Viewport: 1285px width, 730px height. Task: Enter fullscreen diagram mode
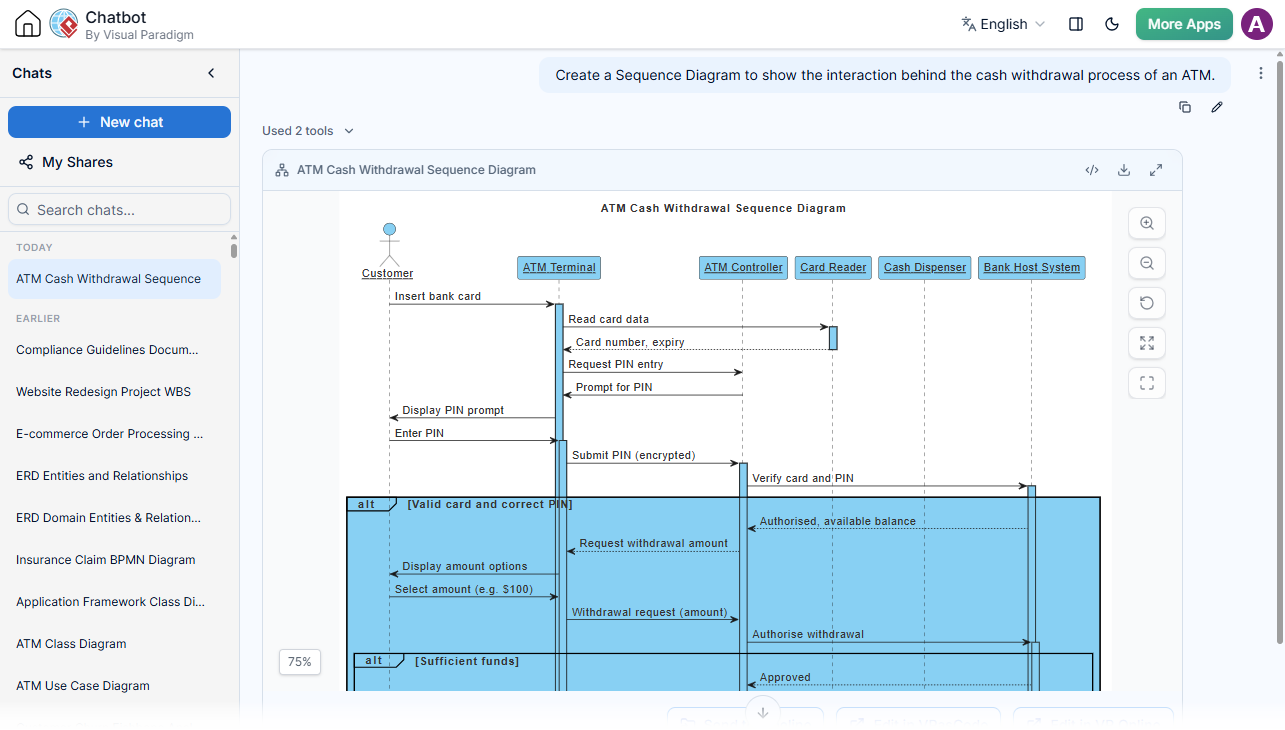(1147, 383)
